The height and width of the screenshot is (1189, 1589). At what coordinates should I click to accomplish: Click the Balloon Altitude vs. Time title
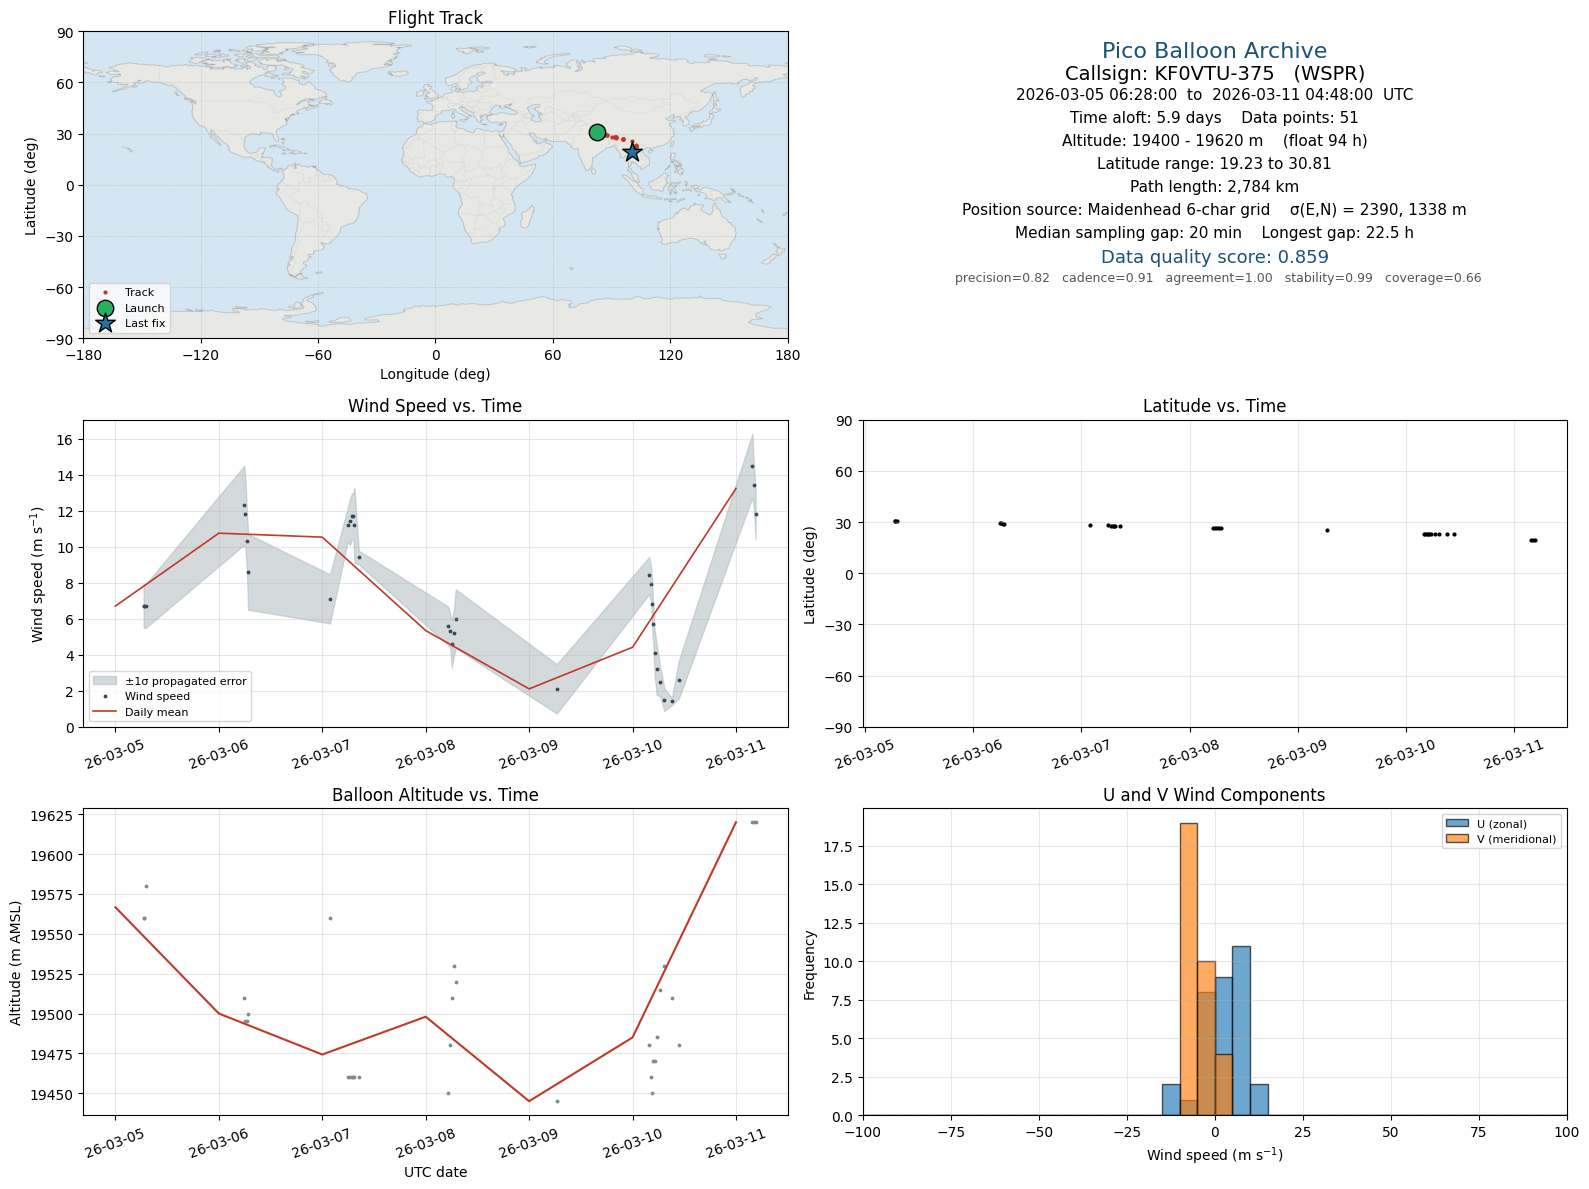[435, 795]
